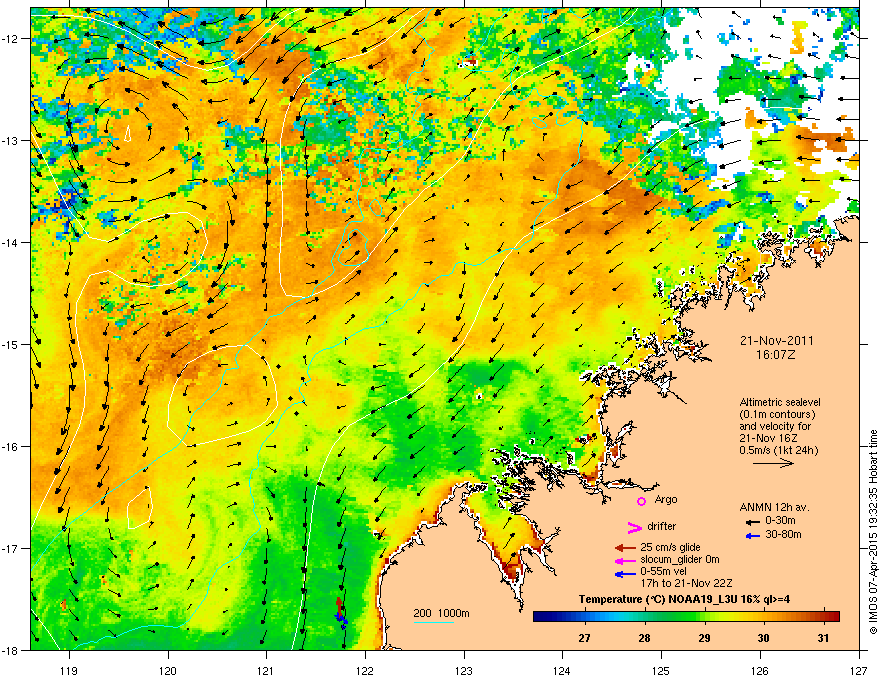Click the latitude axis label -13
Viewport: 880px width, 680px height.
point(11,140)
